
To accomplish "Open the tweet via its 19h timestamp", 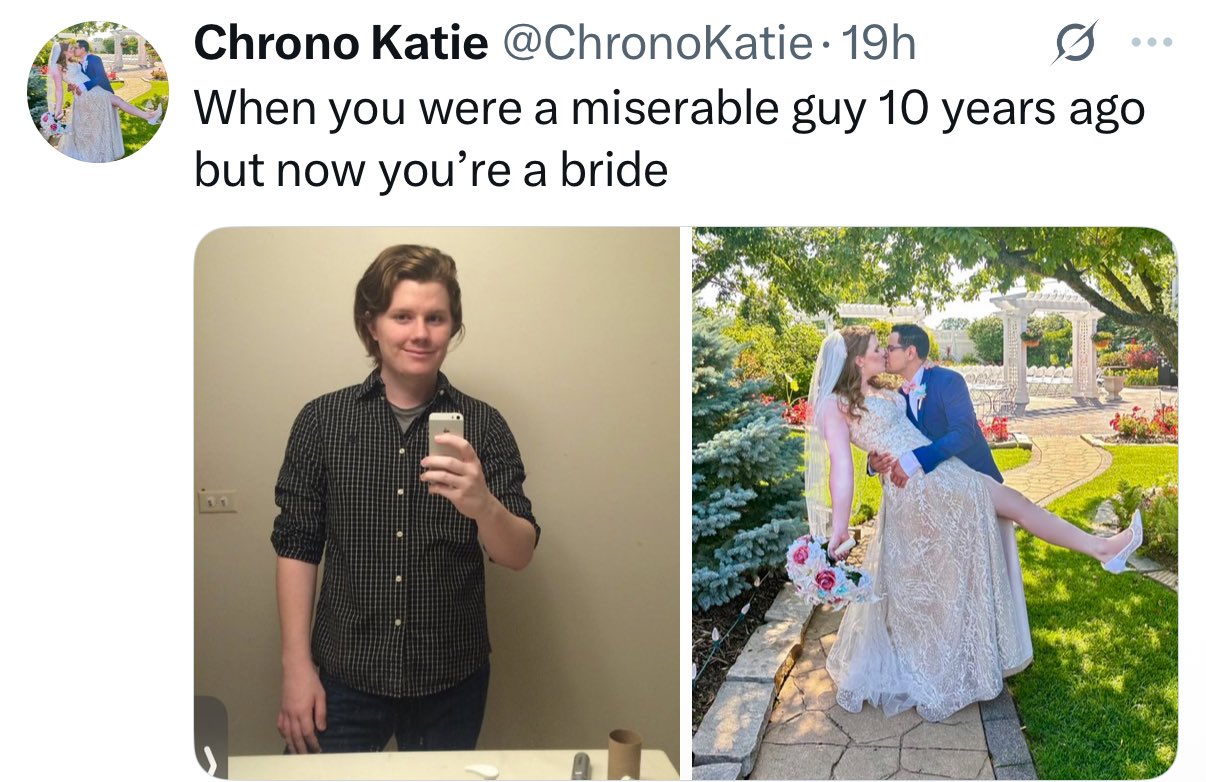I will coord(878,44).
